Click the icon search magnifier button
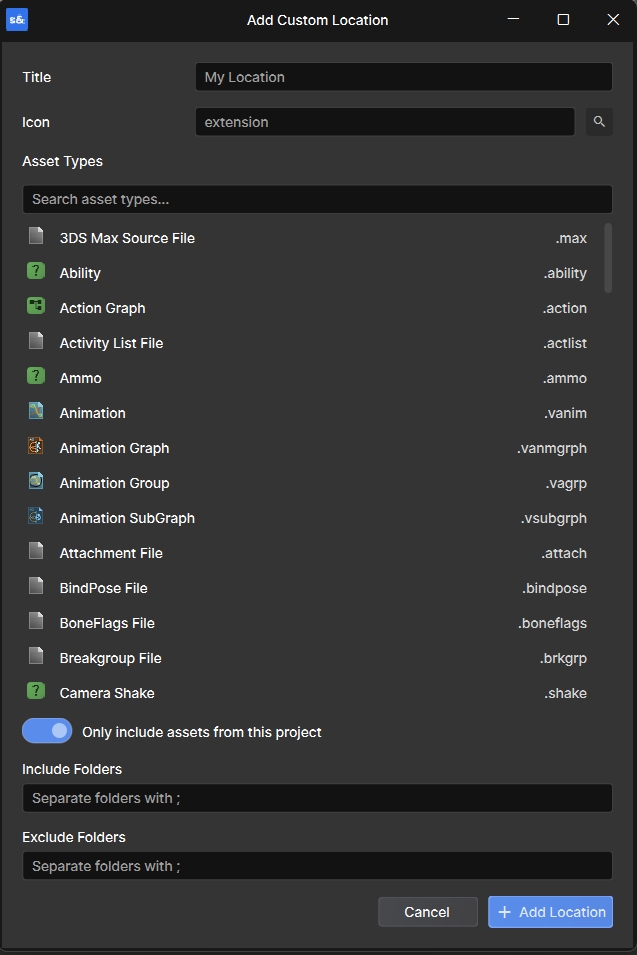Screen dimensions: 637x955 599,122
